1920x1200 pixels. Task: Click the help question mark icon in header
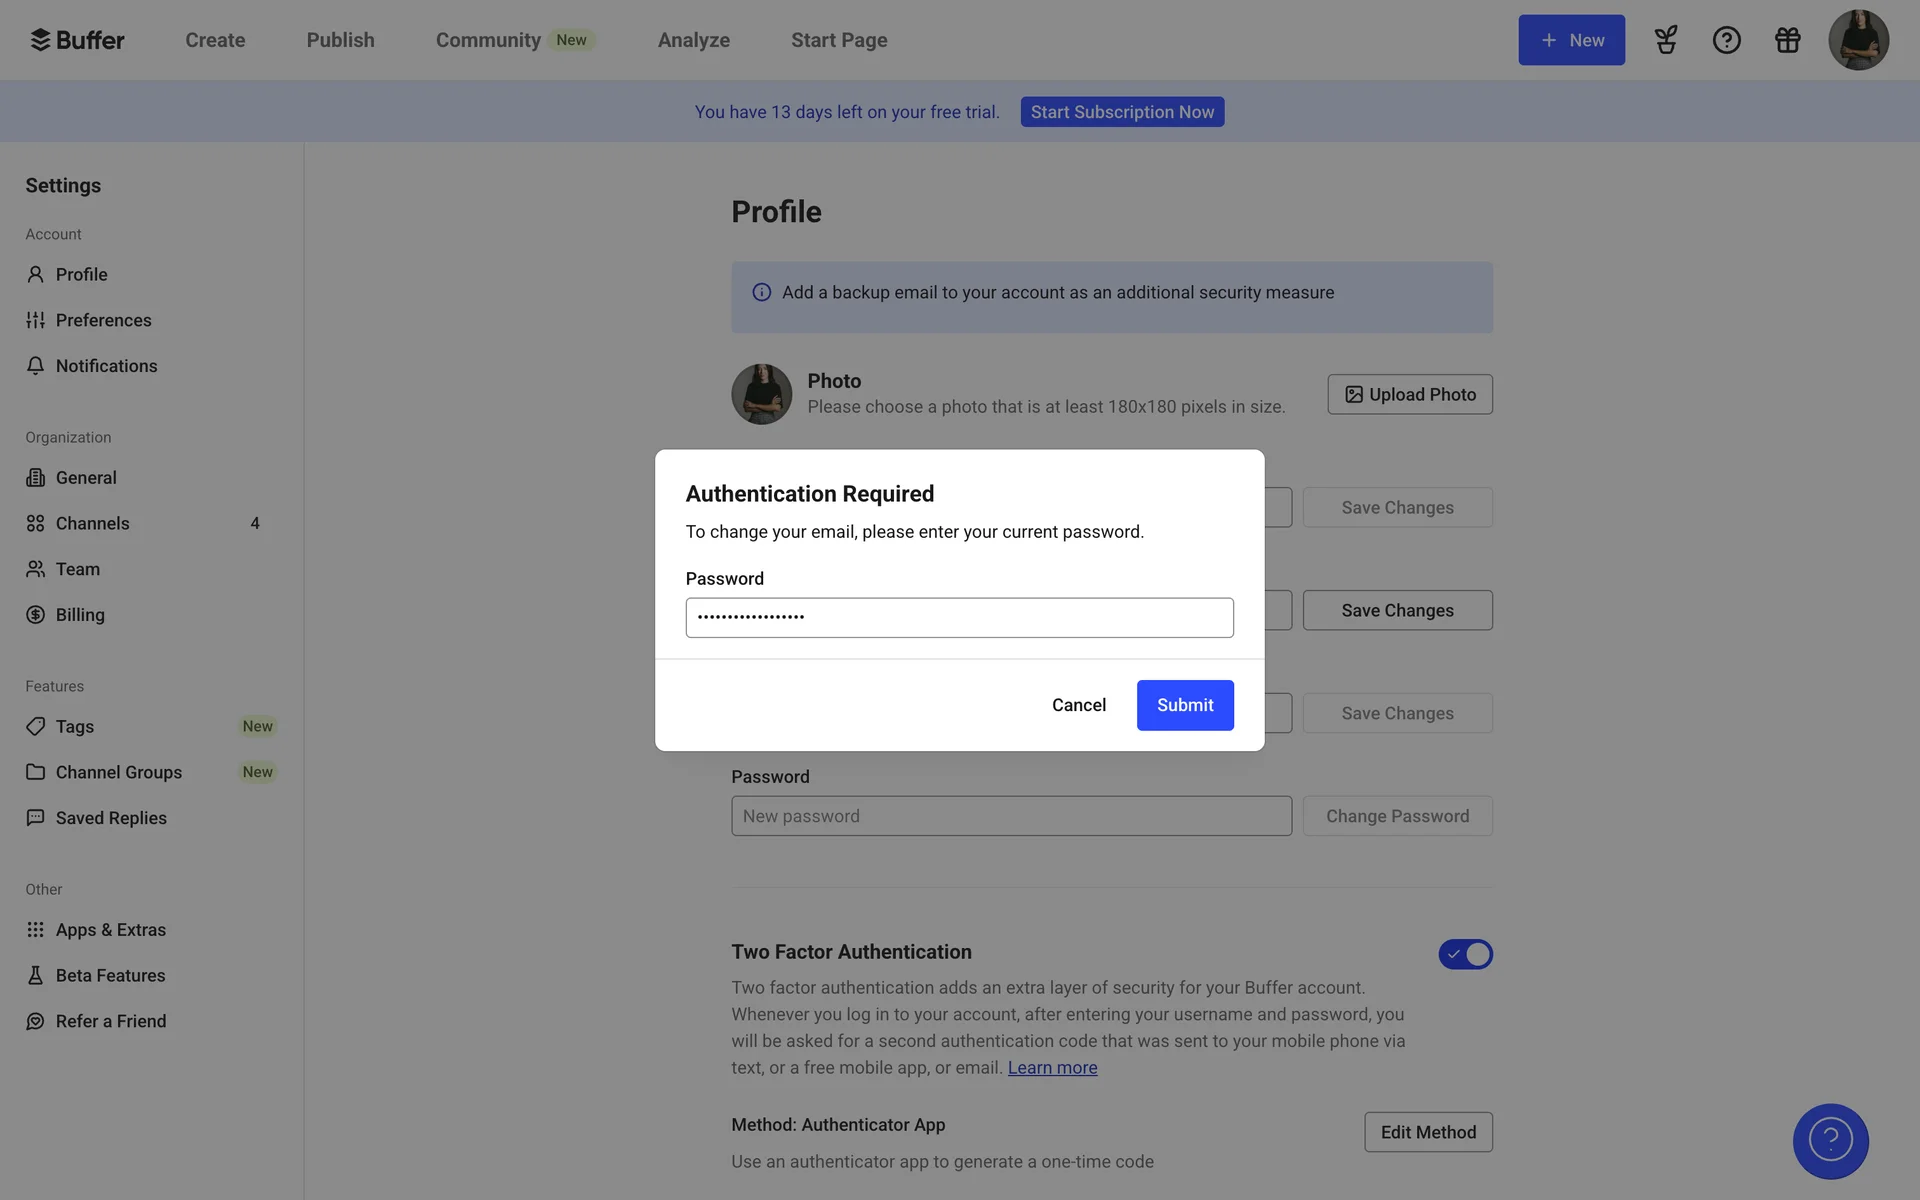(1726, 40)
